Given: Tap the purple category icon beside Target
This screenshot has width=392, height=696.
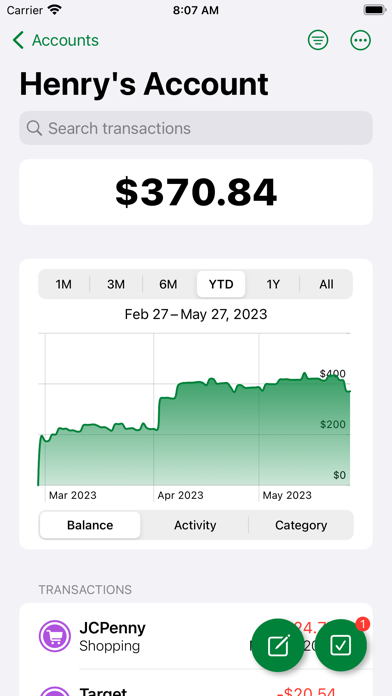Looking at the screenshot, I should (x=55, y=691).
